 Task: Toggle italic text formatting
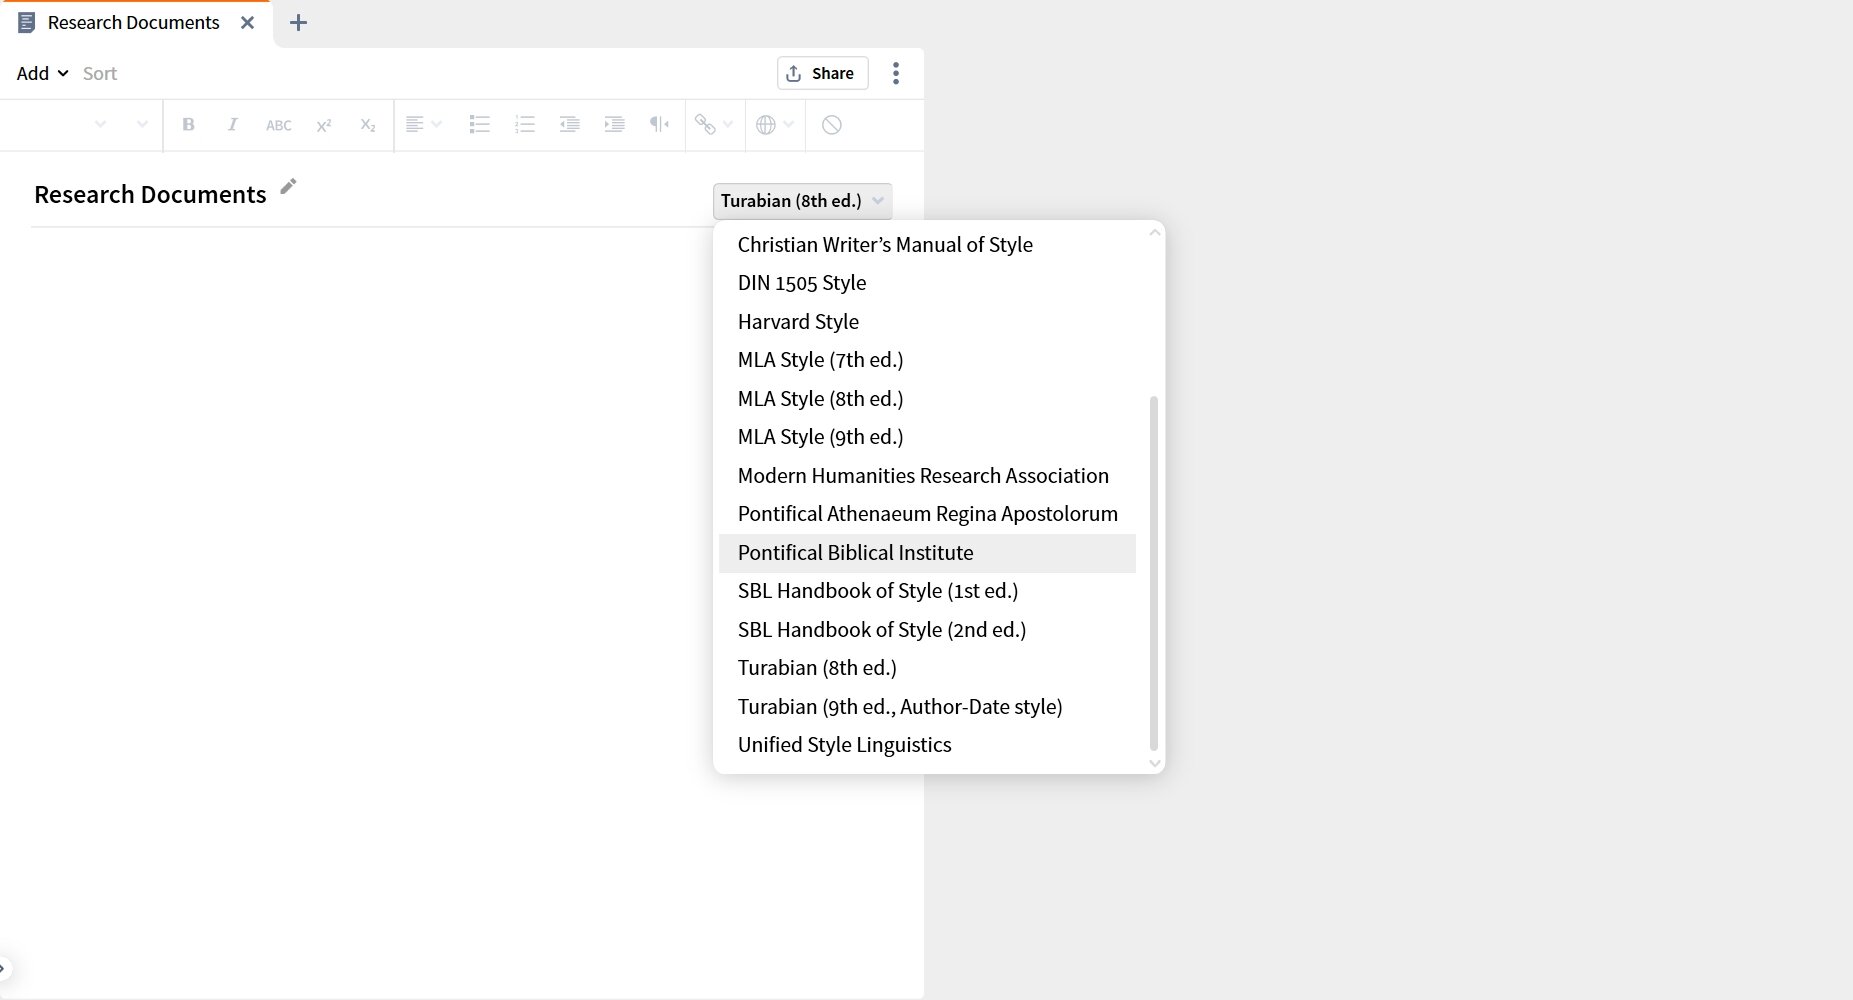232,125
